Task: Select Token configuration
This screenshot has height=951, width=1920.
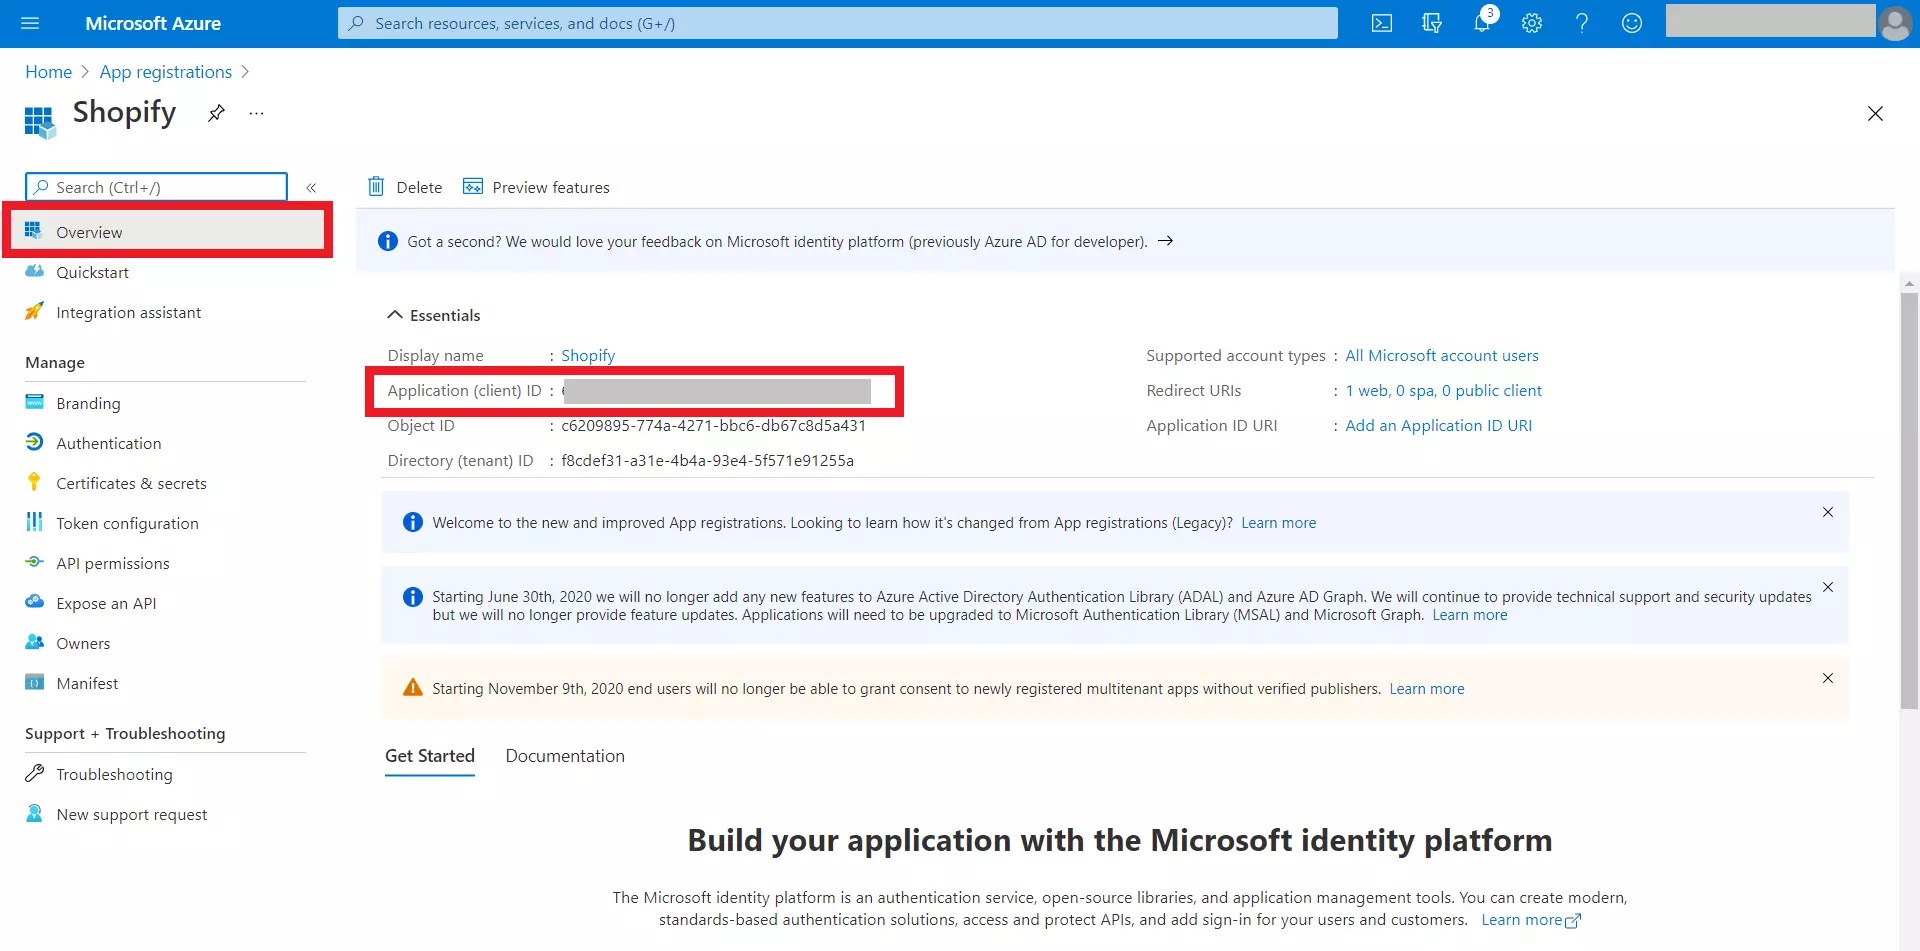Action: [x=127, y=522]
